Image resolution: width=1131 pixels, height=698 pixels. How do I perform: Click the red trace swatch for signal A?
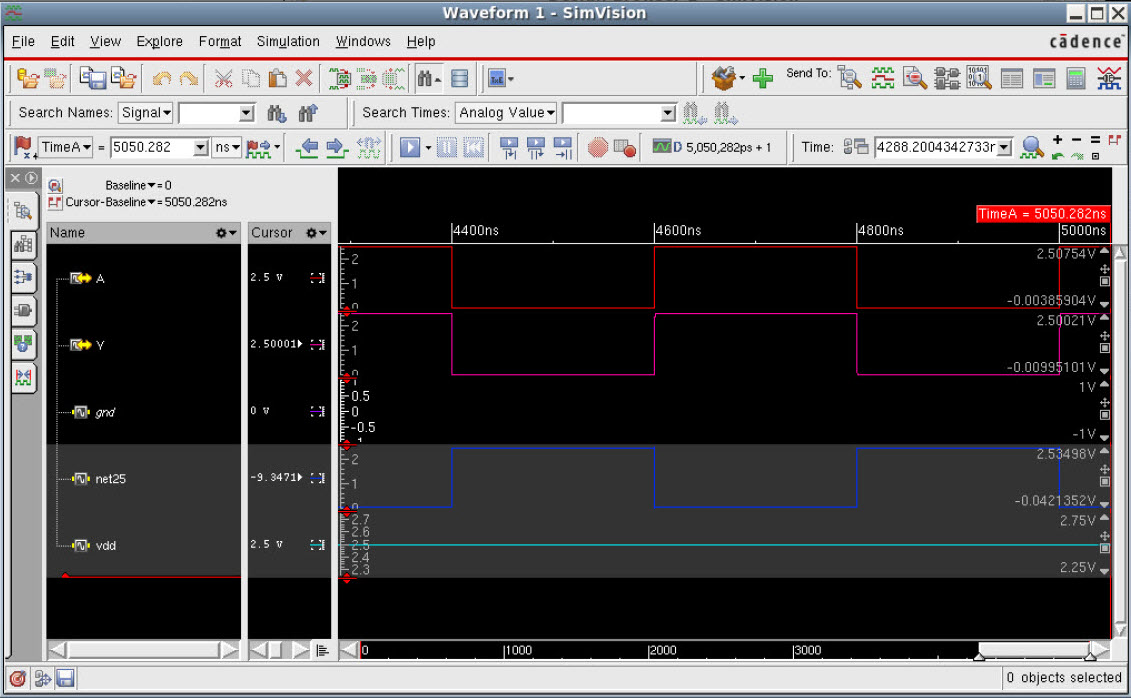pos(318,278)
